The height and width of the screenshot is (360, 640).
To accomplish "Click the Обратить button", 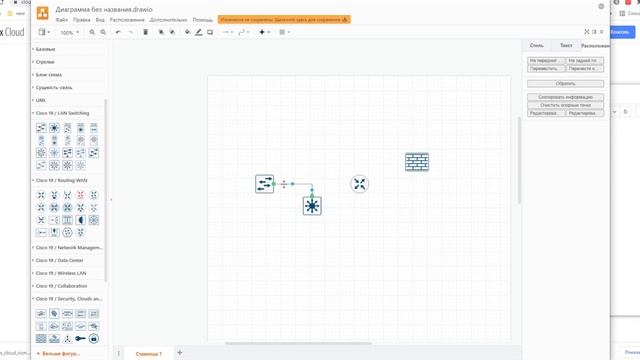I will tap(565, 84).
